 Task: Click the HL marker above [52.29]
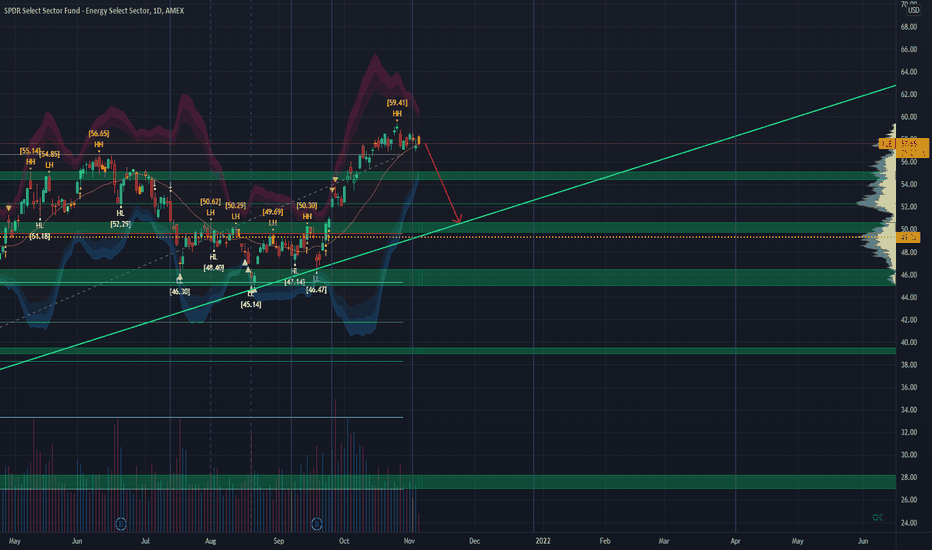click(120, 213)
